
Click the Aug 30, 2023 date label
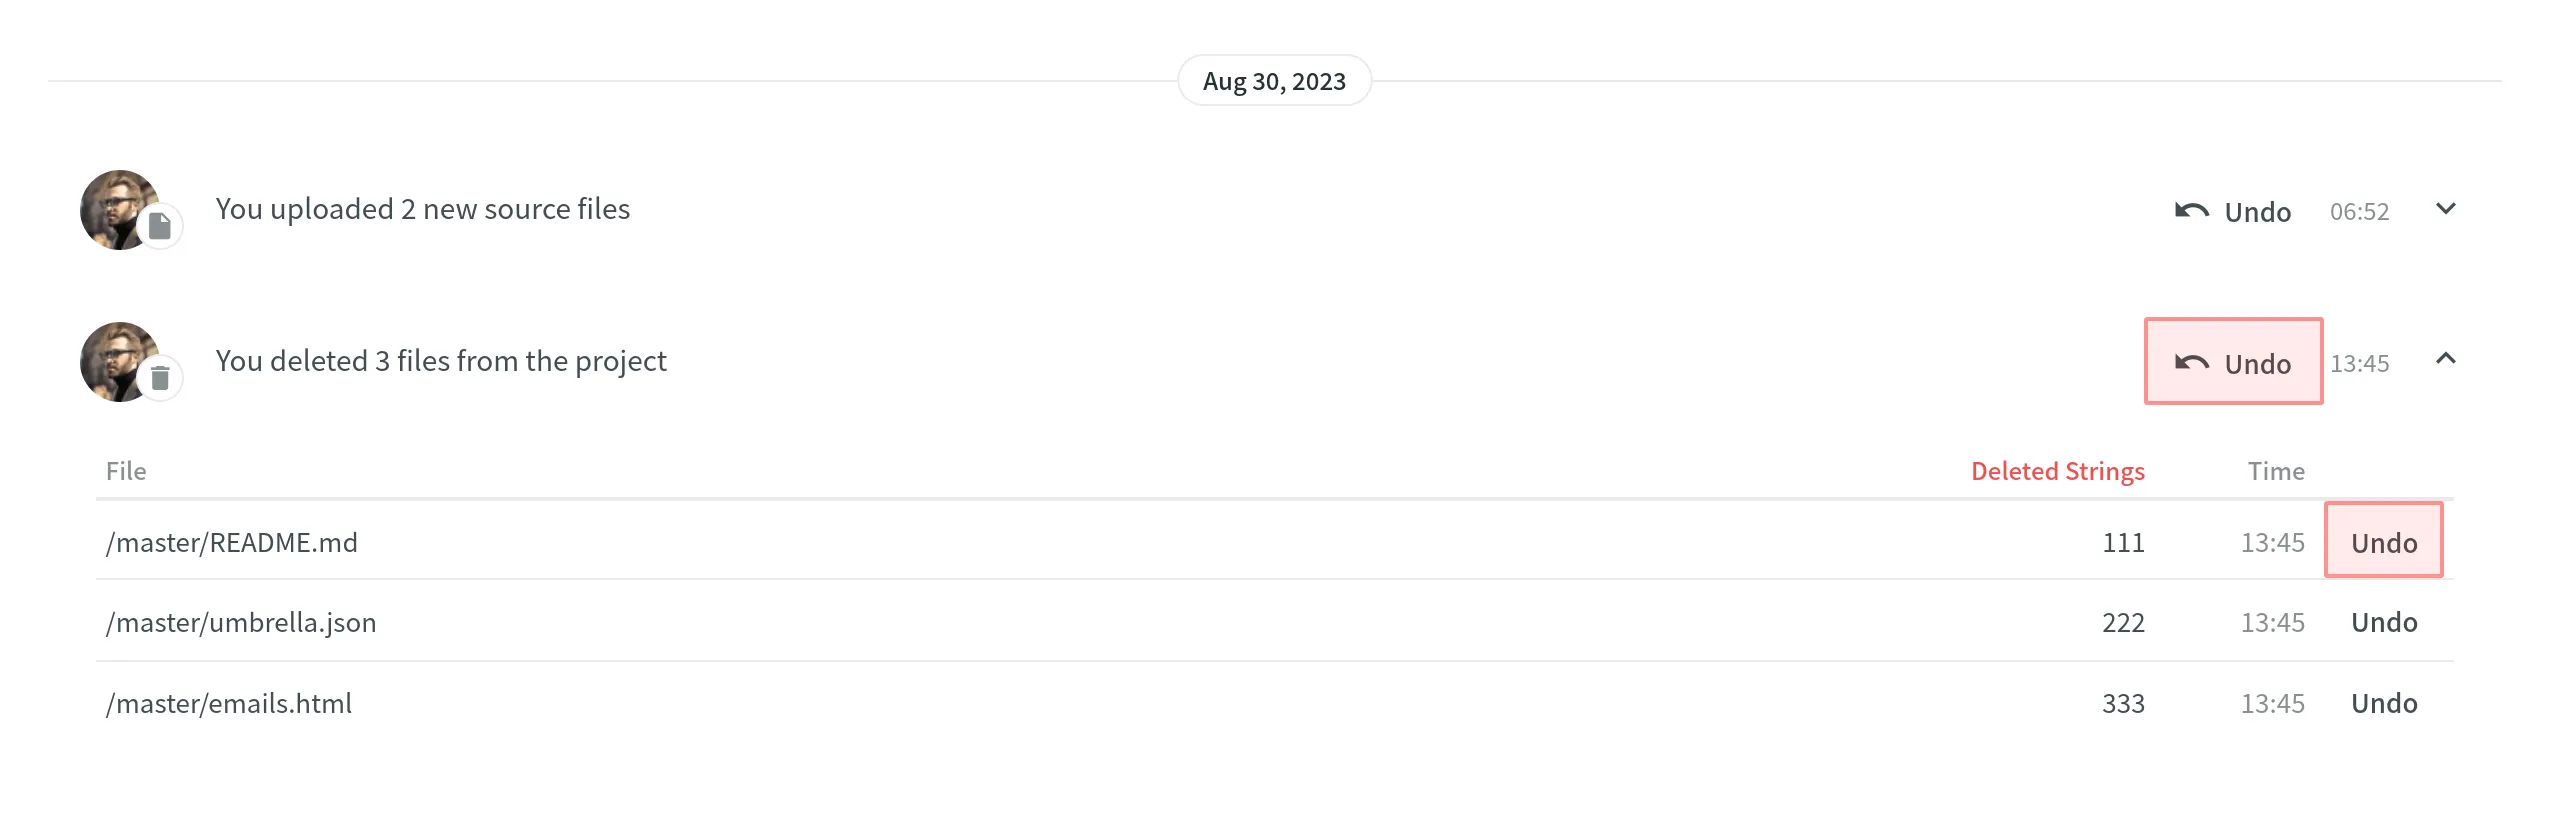click(x=1274, y=81)
